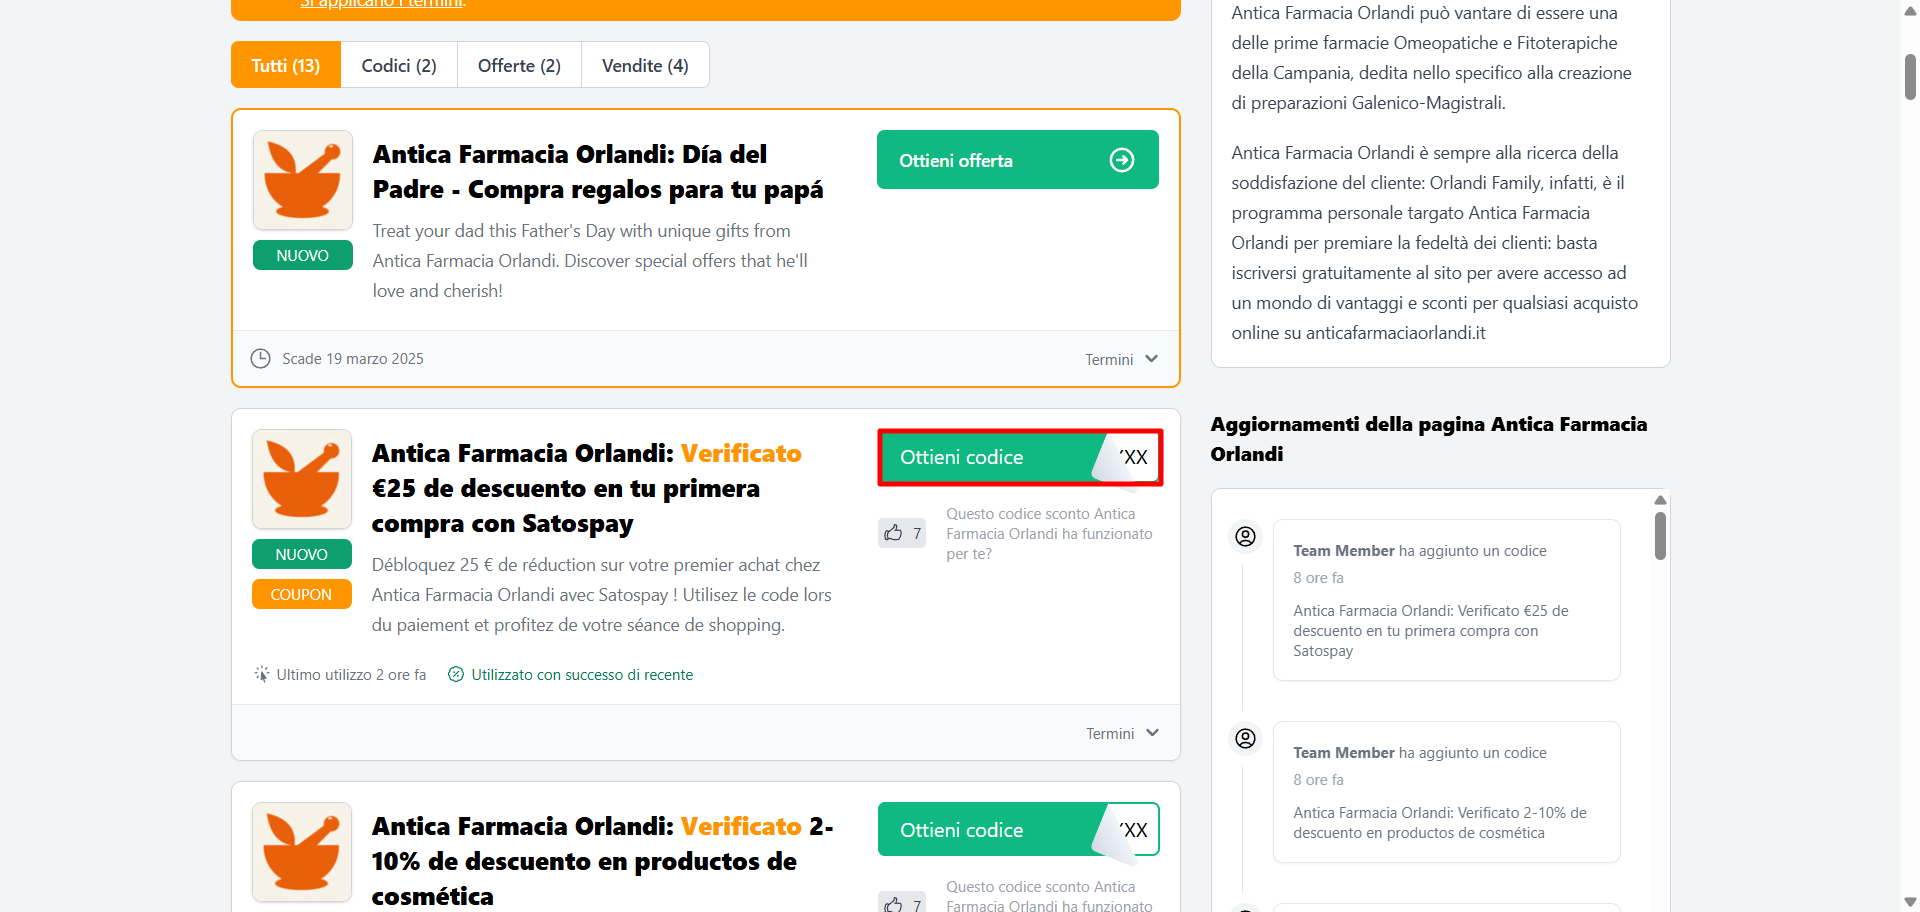This screenshot has height=912, width=1920.
Task: Click the user avatar beside the cosmética update
Action: [1245, 738]
